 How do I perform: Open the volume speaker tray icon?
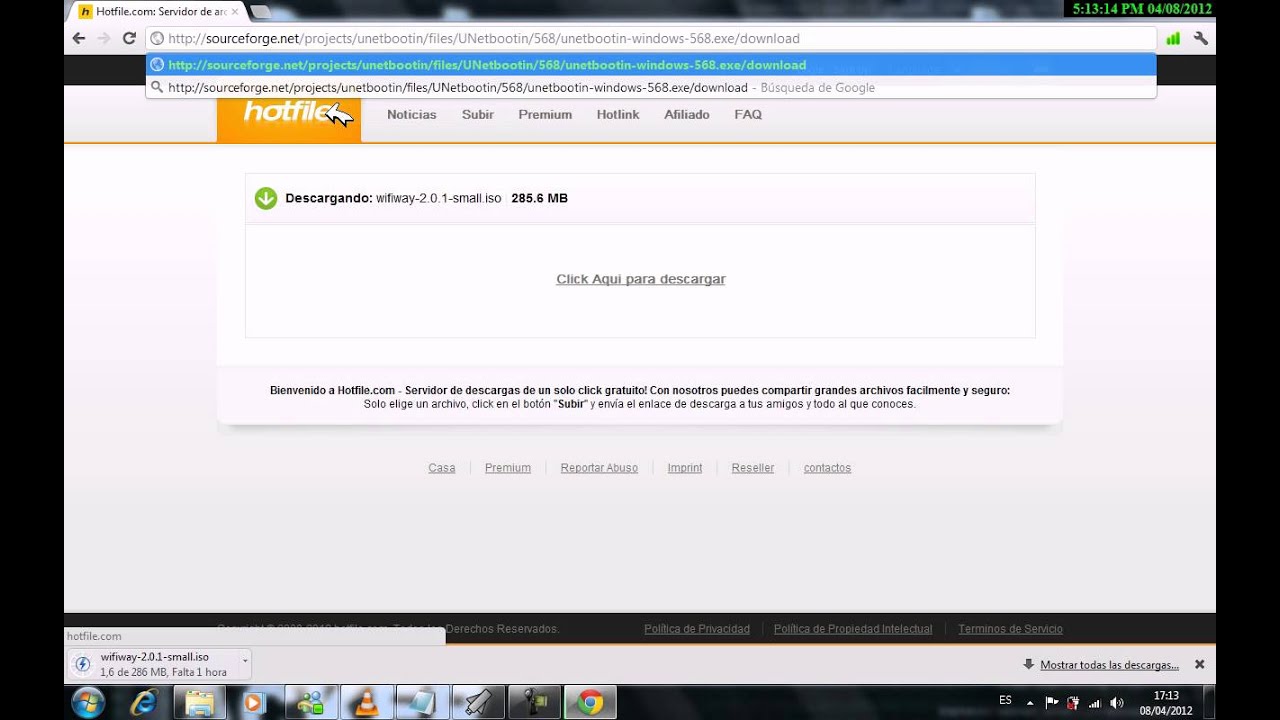click(x=1116, y=702)
